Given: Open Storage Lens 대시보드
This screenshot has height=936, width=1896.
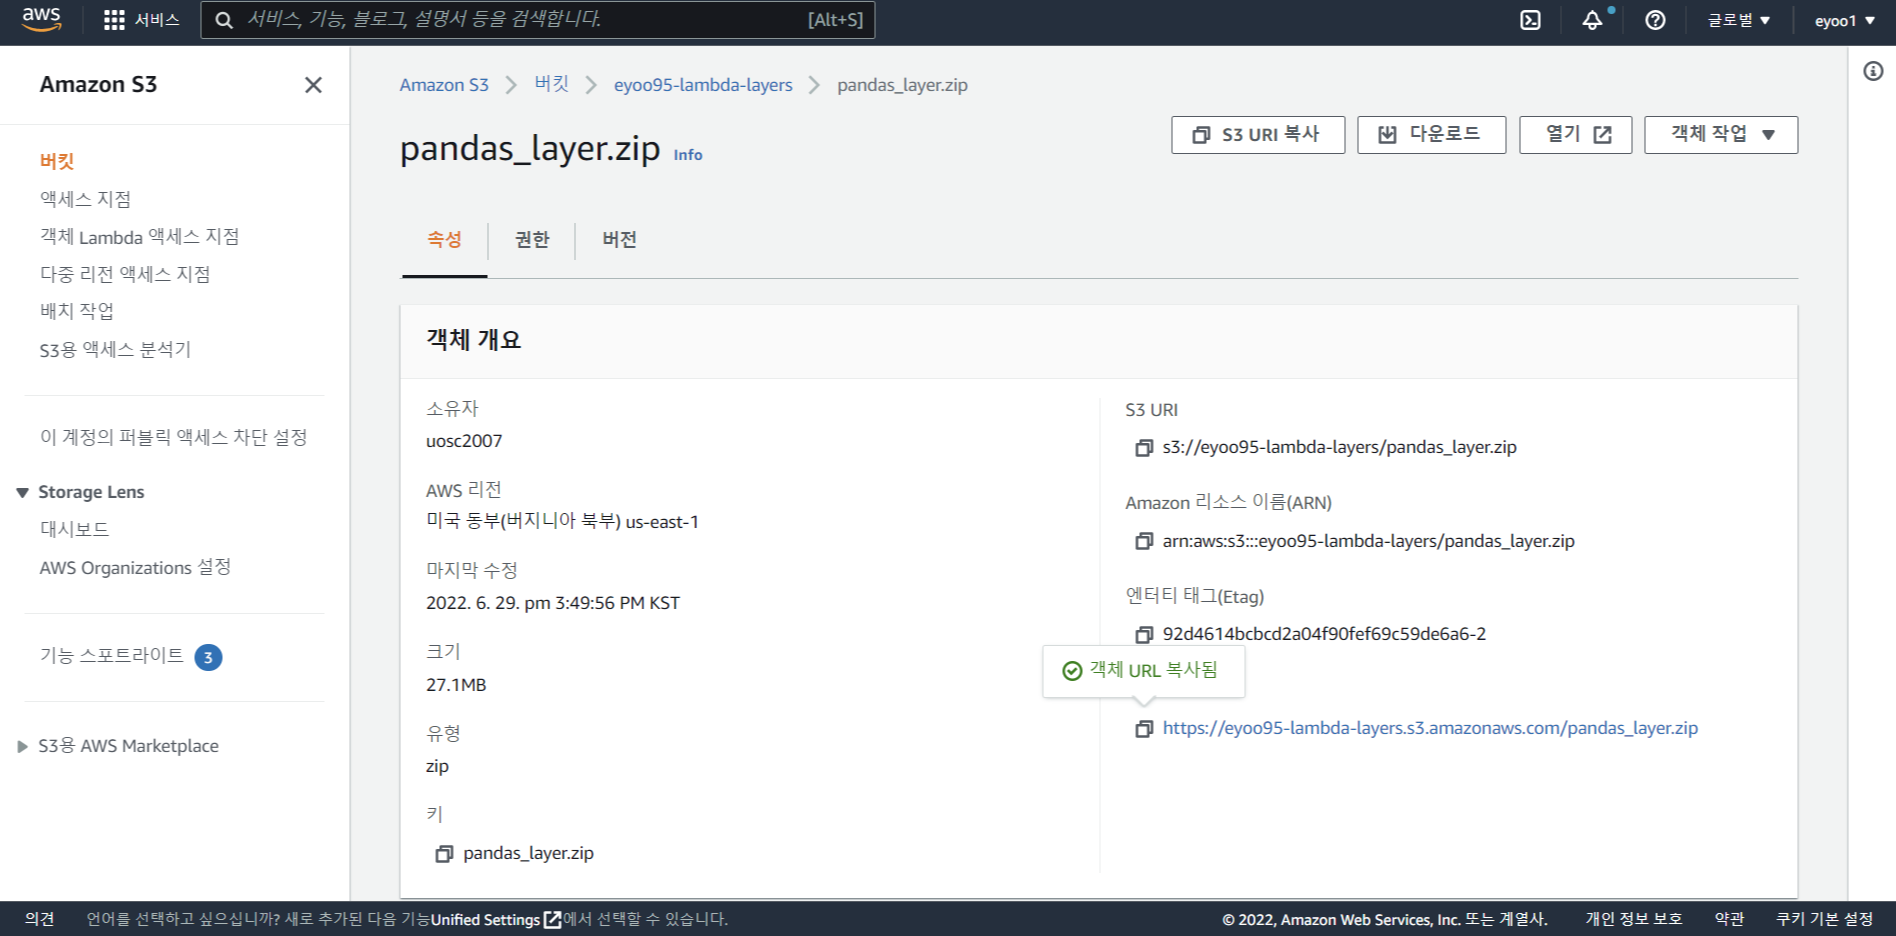Looking at the screenshot, I should (74, 529).
